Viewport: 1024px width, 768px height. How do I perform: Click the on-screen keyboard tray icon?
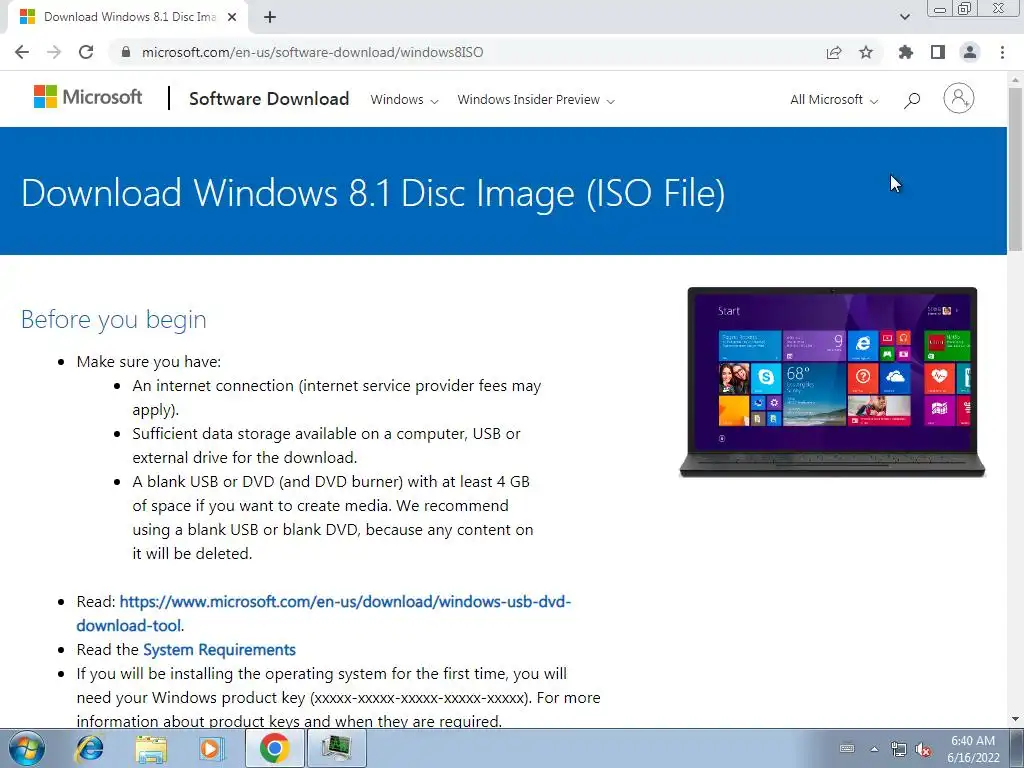846,748
